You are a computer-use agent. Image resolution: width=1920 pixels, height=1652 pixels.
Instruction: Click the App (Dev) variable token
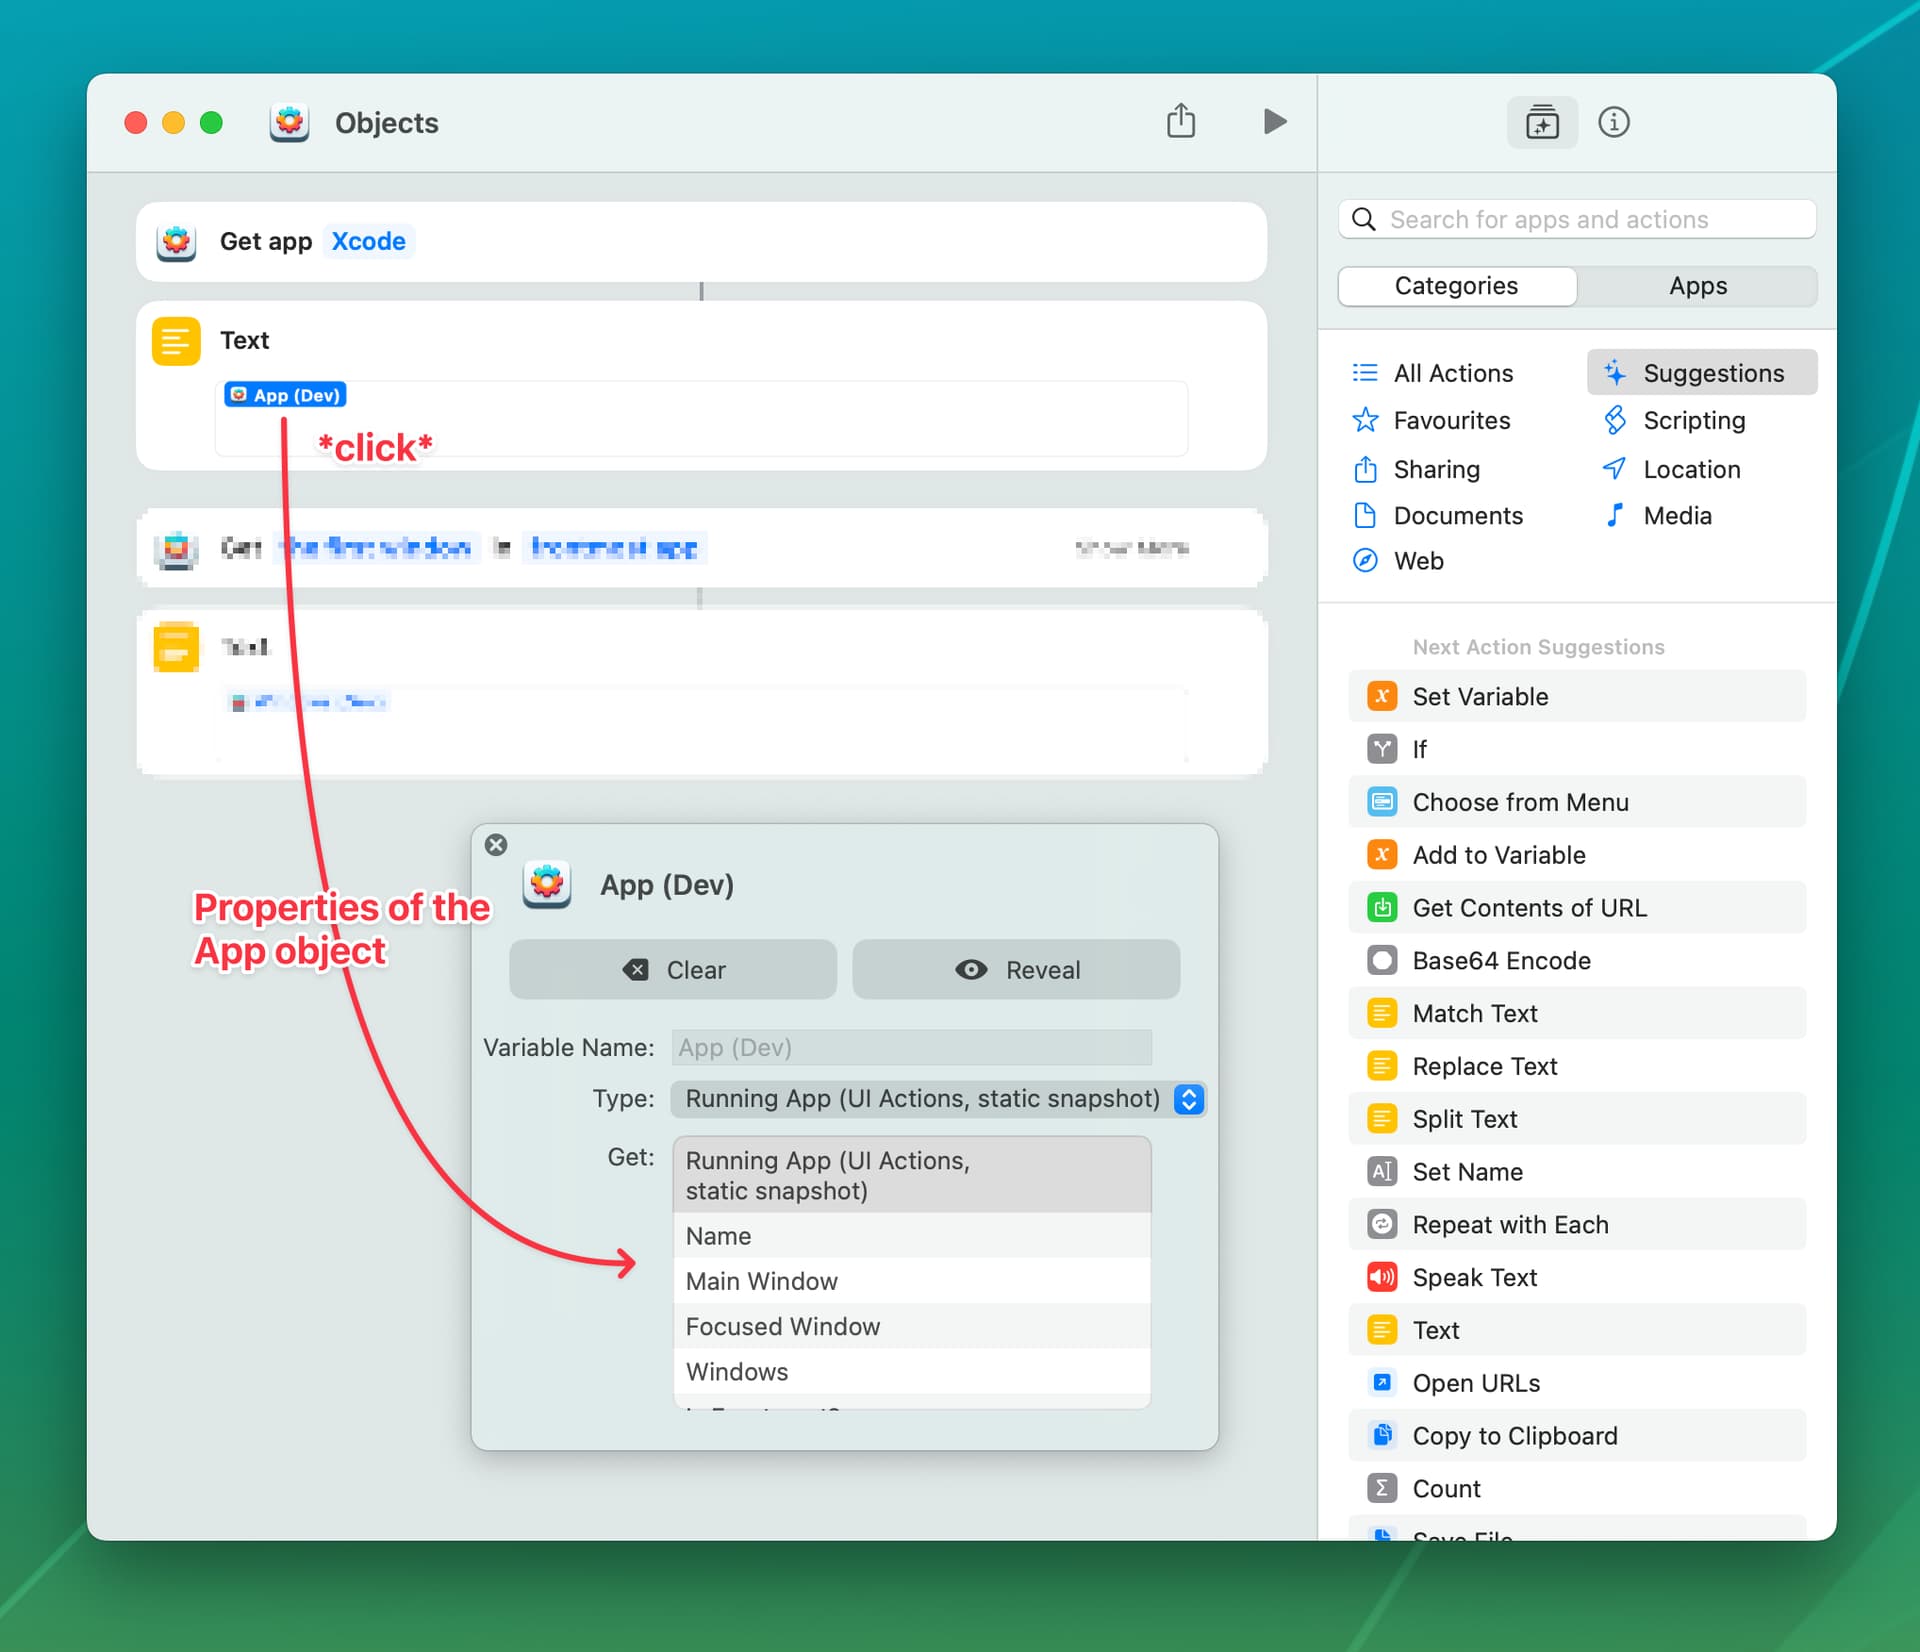pos(286,395)
